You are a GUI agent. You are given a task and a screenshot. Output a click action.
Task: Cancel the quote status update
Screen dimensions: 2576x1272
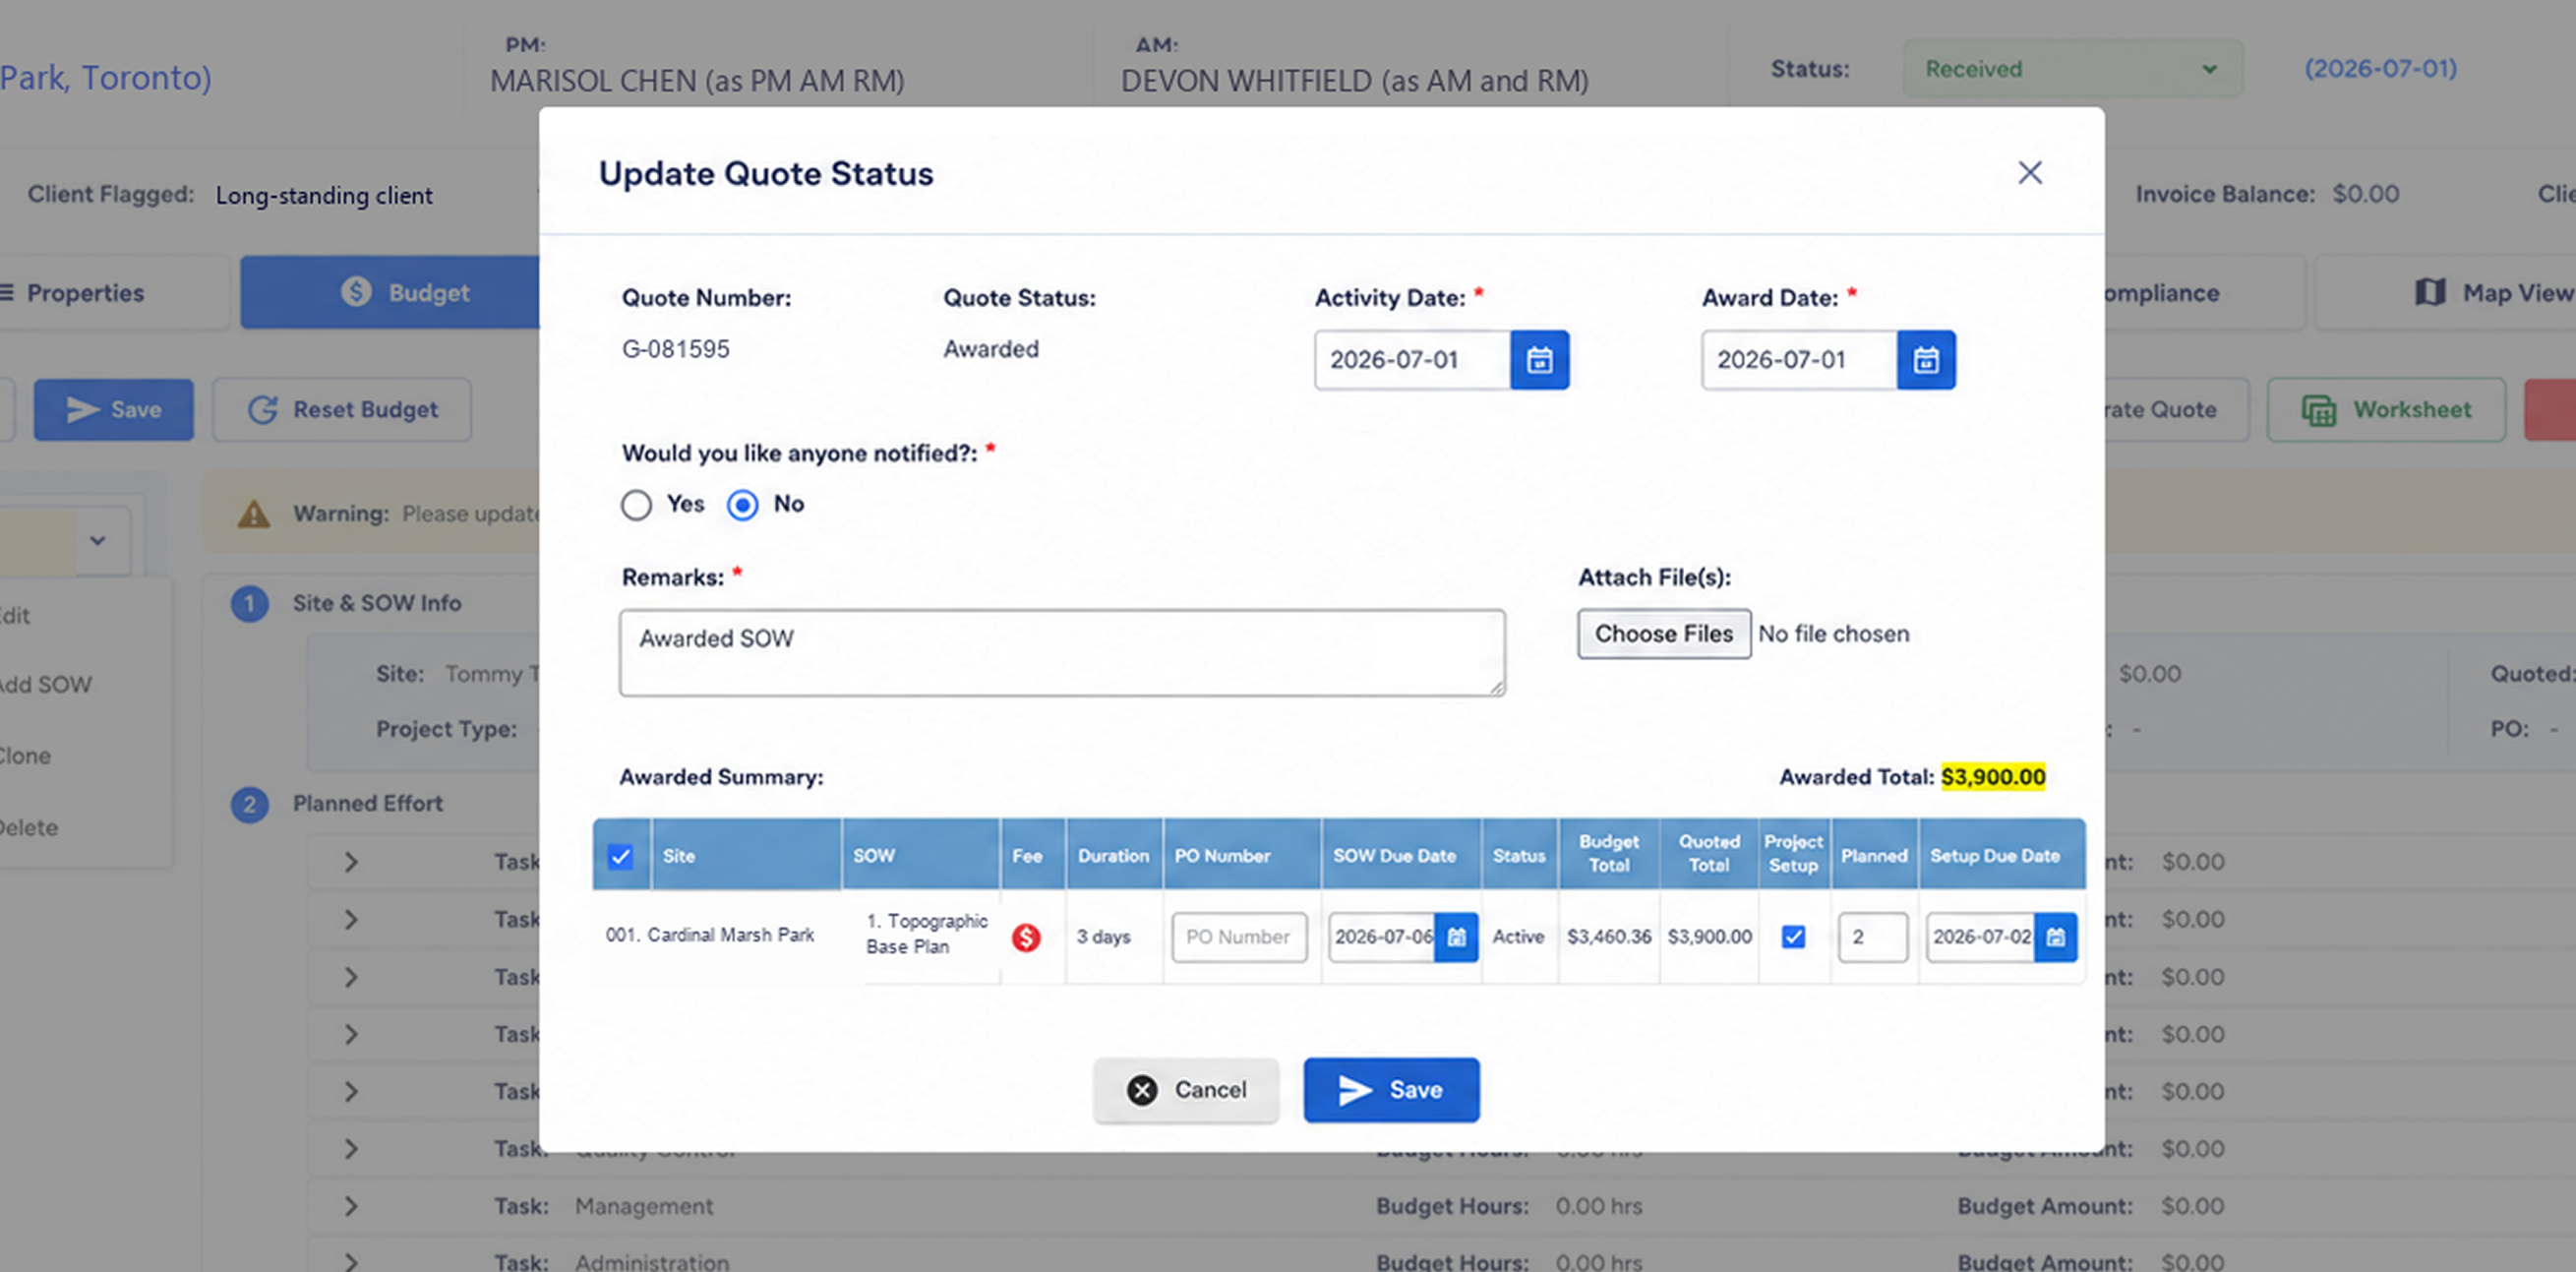coord(1186,1090)
